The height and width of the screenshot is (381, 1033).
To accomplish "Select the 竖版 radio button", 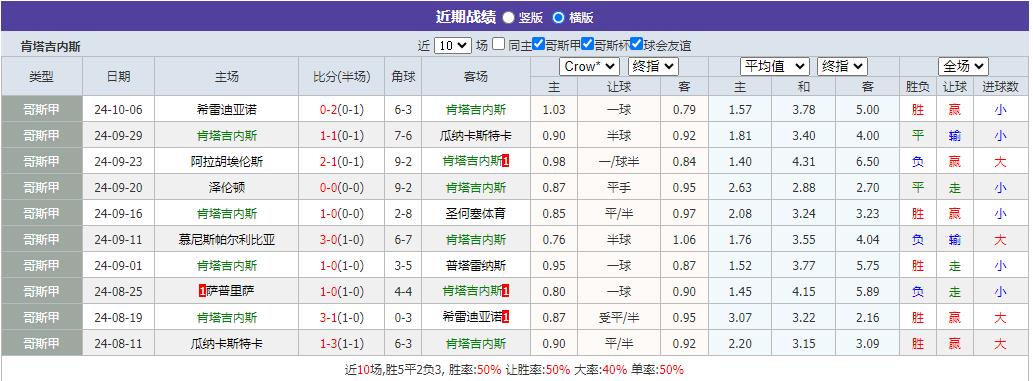I will point(509,18).
